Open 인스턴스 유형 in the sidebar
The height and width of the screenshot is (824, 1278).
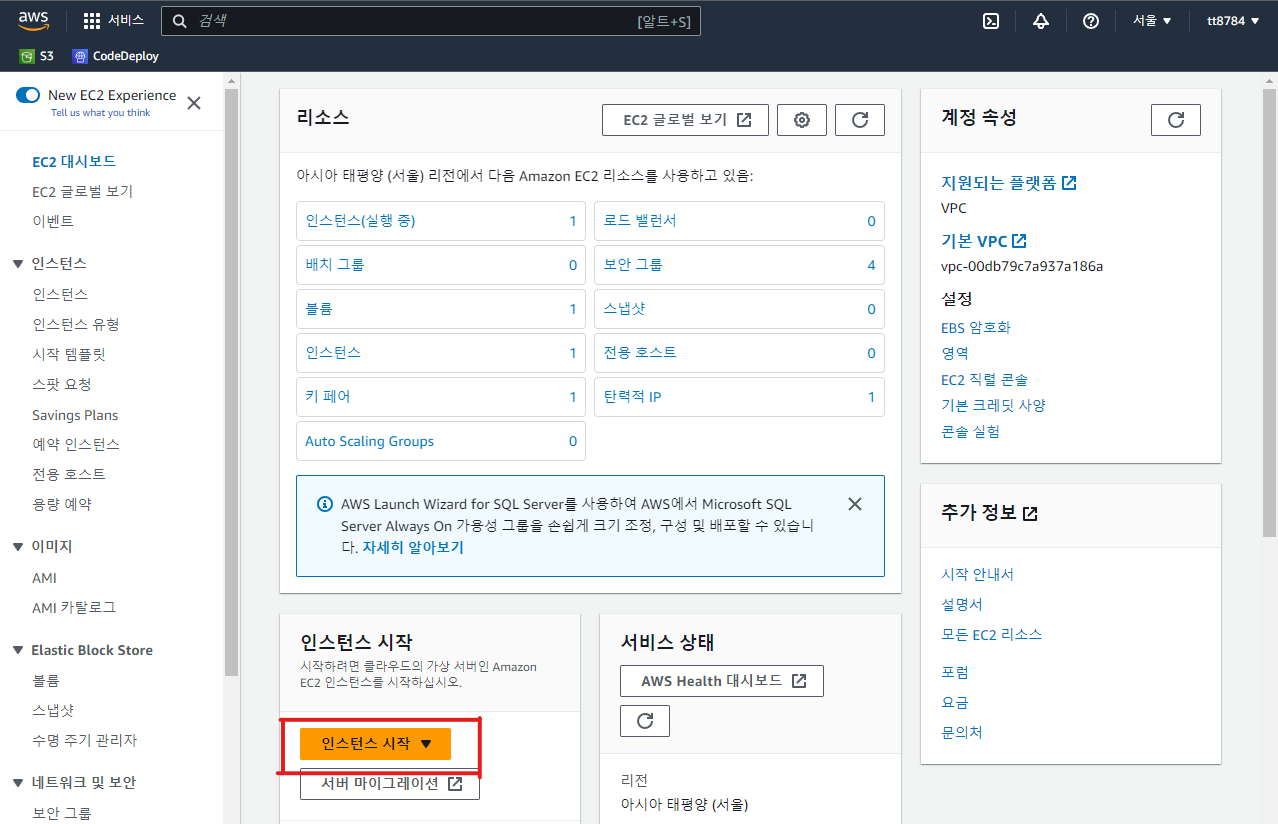pyautogui.click(x=76, y=324)
